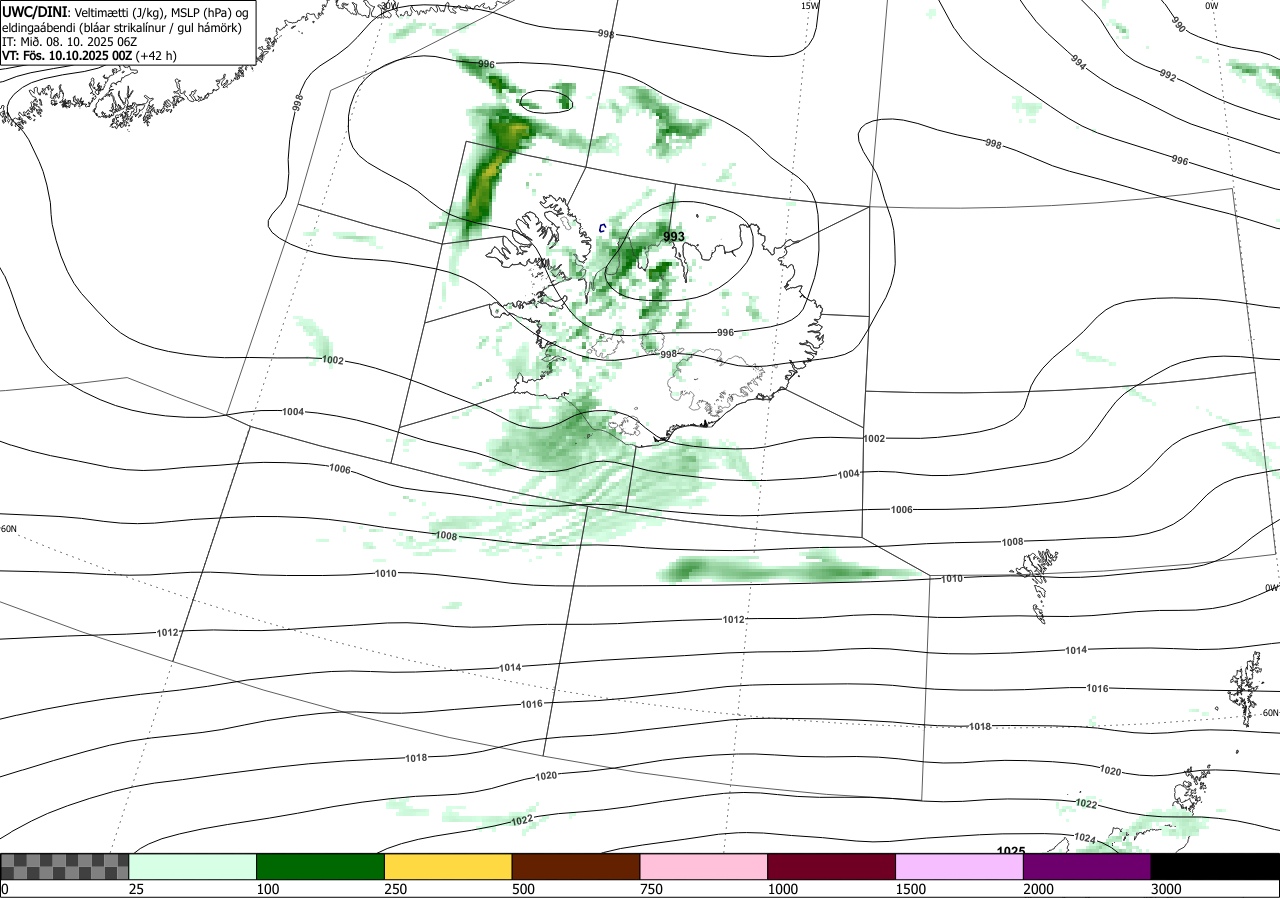Pick the dark green 100–250 legend swatch
Screen dimensions: 1280x898
point(321,866)
